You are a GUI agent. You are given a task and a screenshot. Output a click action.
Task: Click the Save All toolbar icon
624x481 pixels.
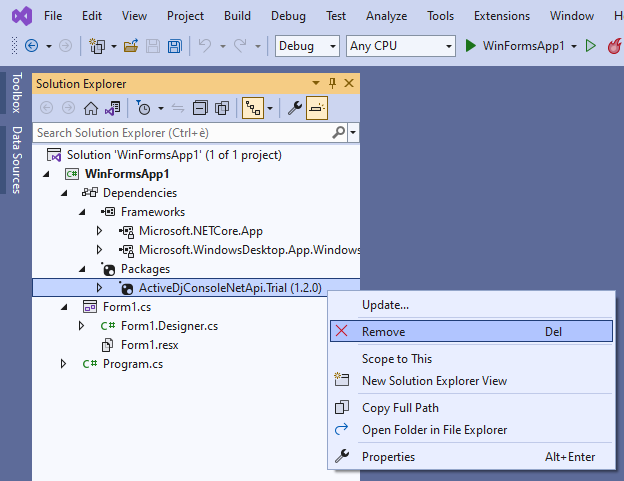point(175,46)
